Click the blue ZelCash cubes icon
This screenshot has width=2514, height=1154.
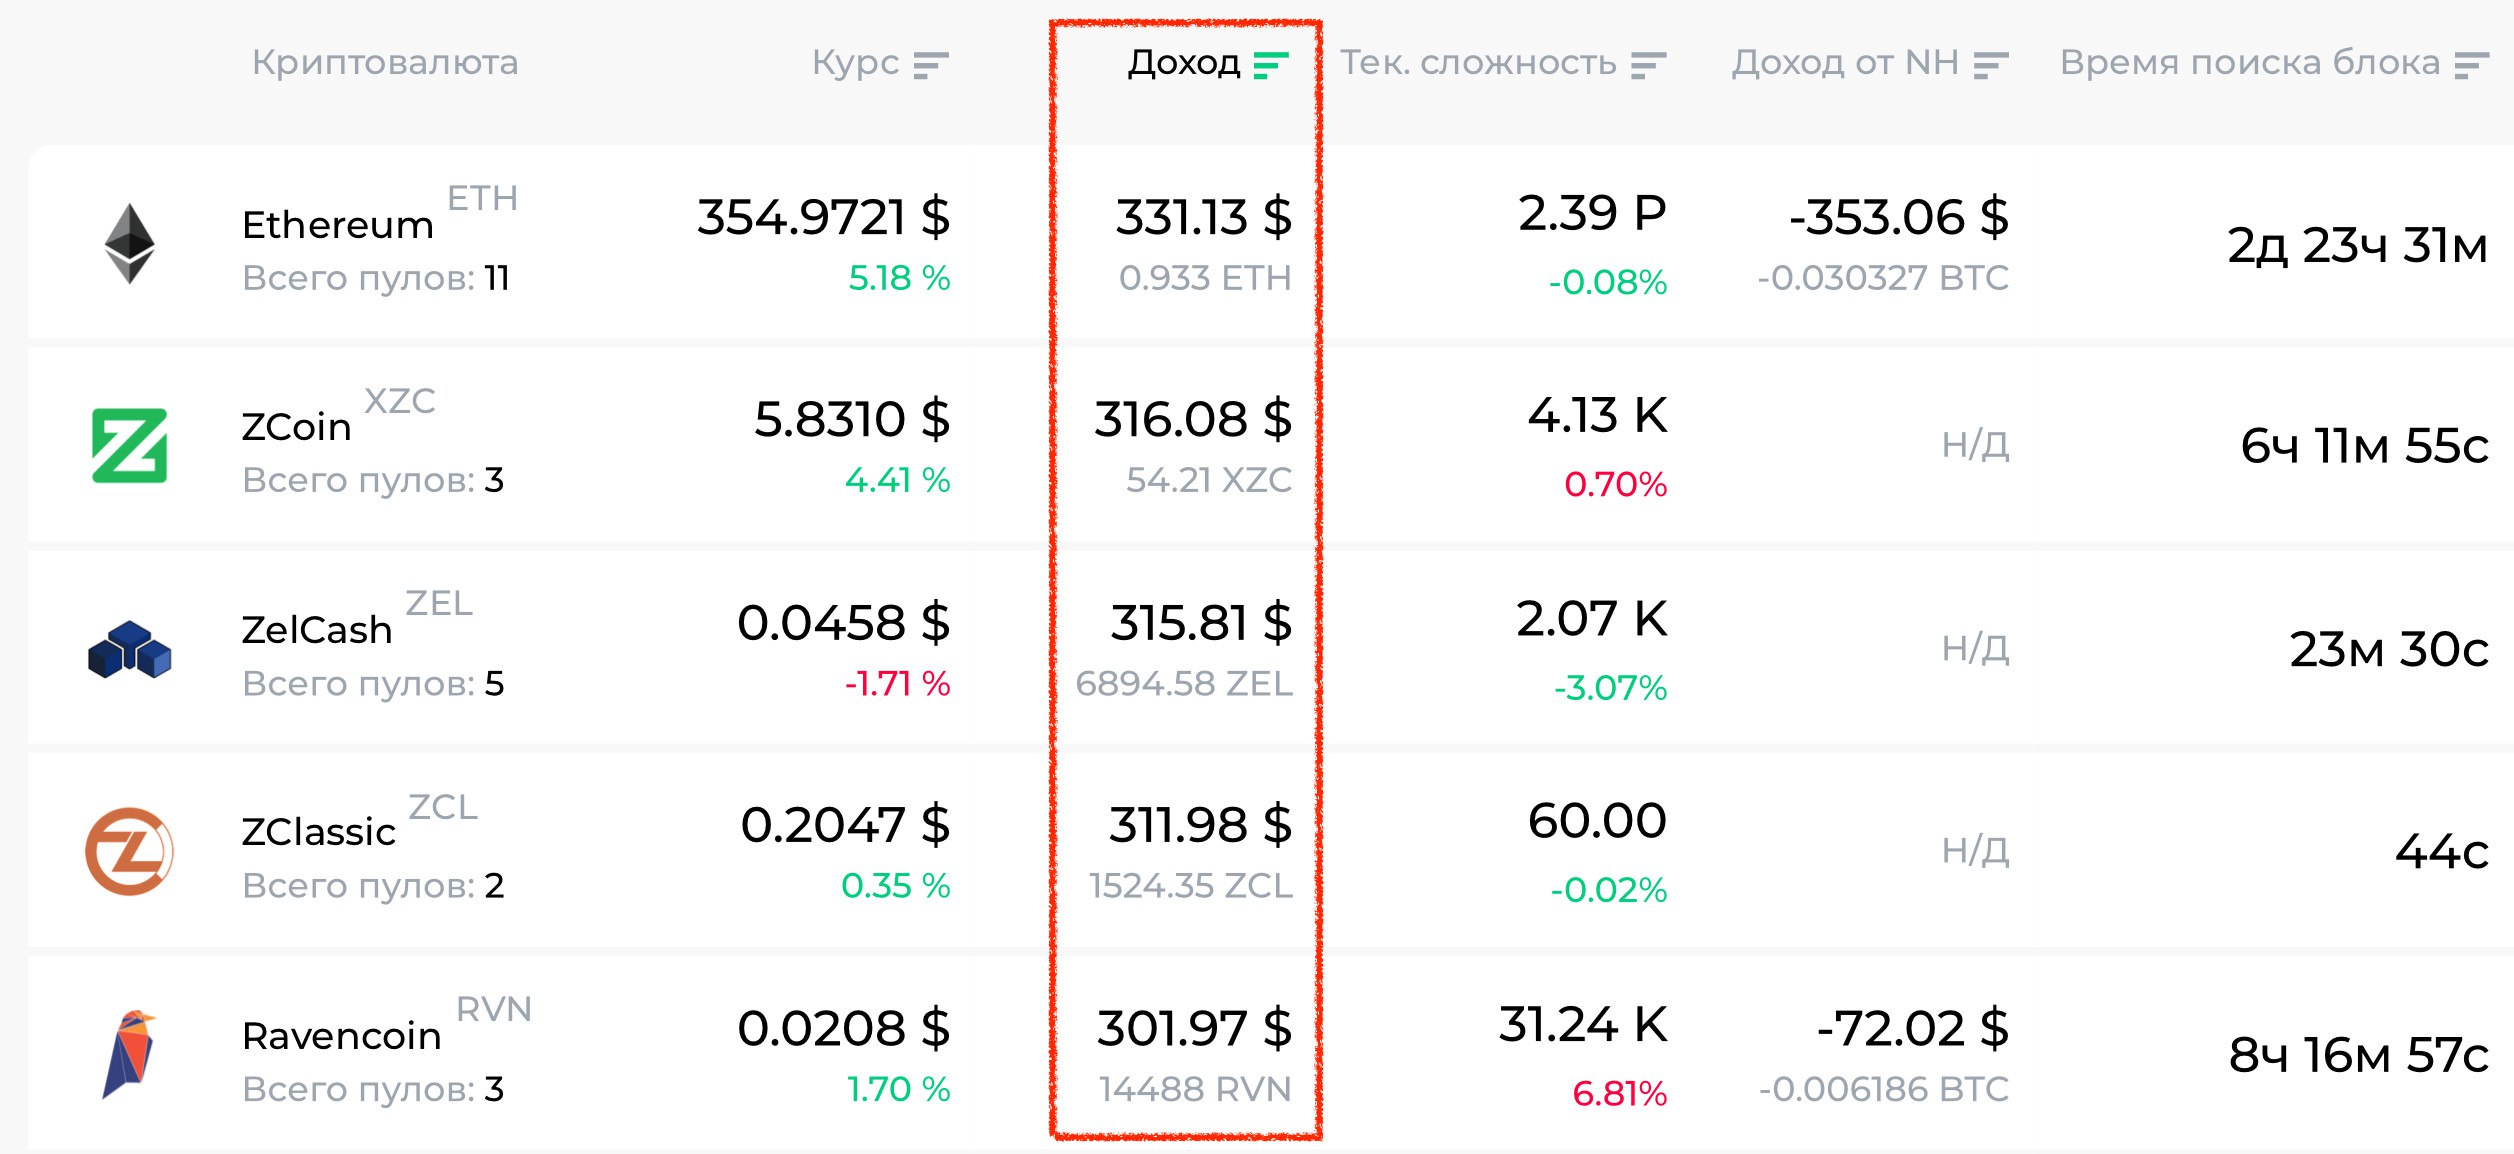(x=130, y=650)
